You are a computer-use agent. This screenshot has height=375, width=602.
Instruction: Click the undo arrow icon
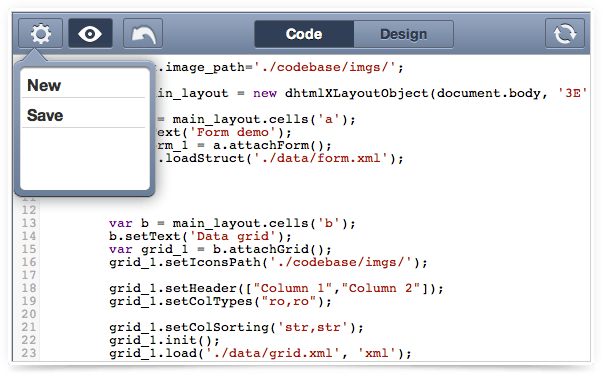point(143,34)
